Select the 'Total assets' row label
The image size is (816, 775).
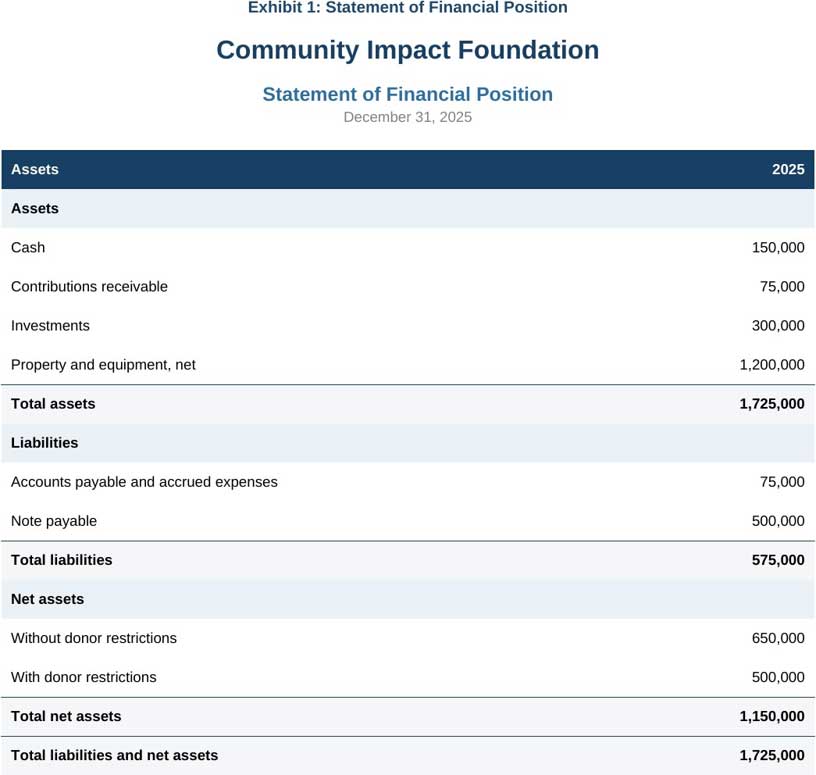53,403
